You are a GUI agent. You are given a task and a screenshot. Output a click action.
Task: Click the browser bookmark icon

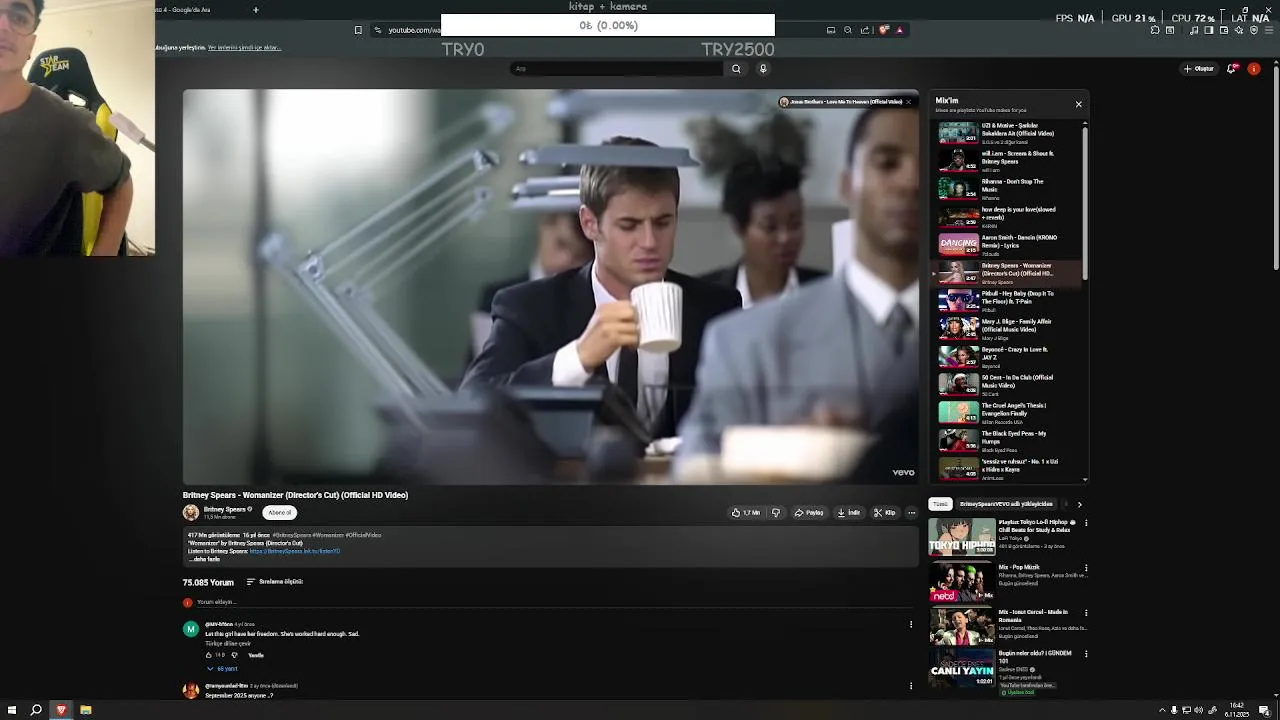point(358,30)
